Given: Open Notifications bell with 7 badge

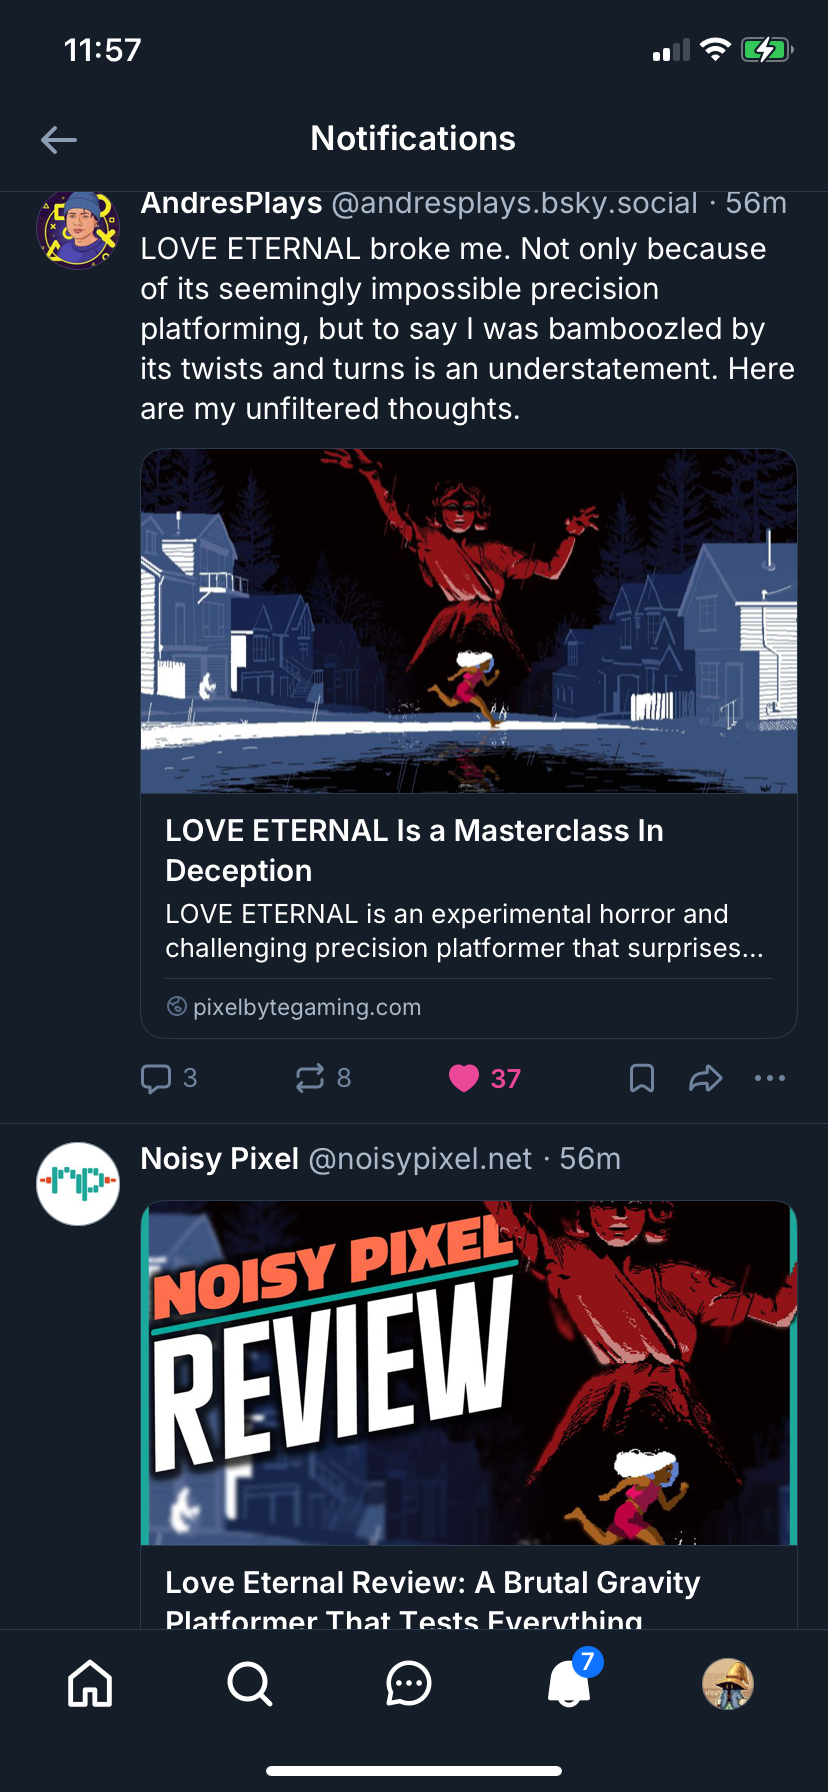Looking at the screenshot, I should 569,1684.
